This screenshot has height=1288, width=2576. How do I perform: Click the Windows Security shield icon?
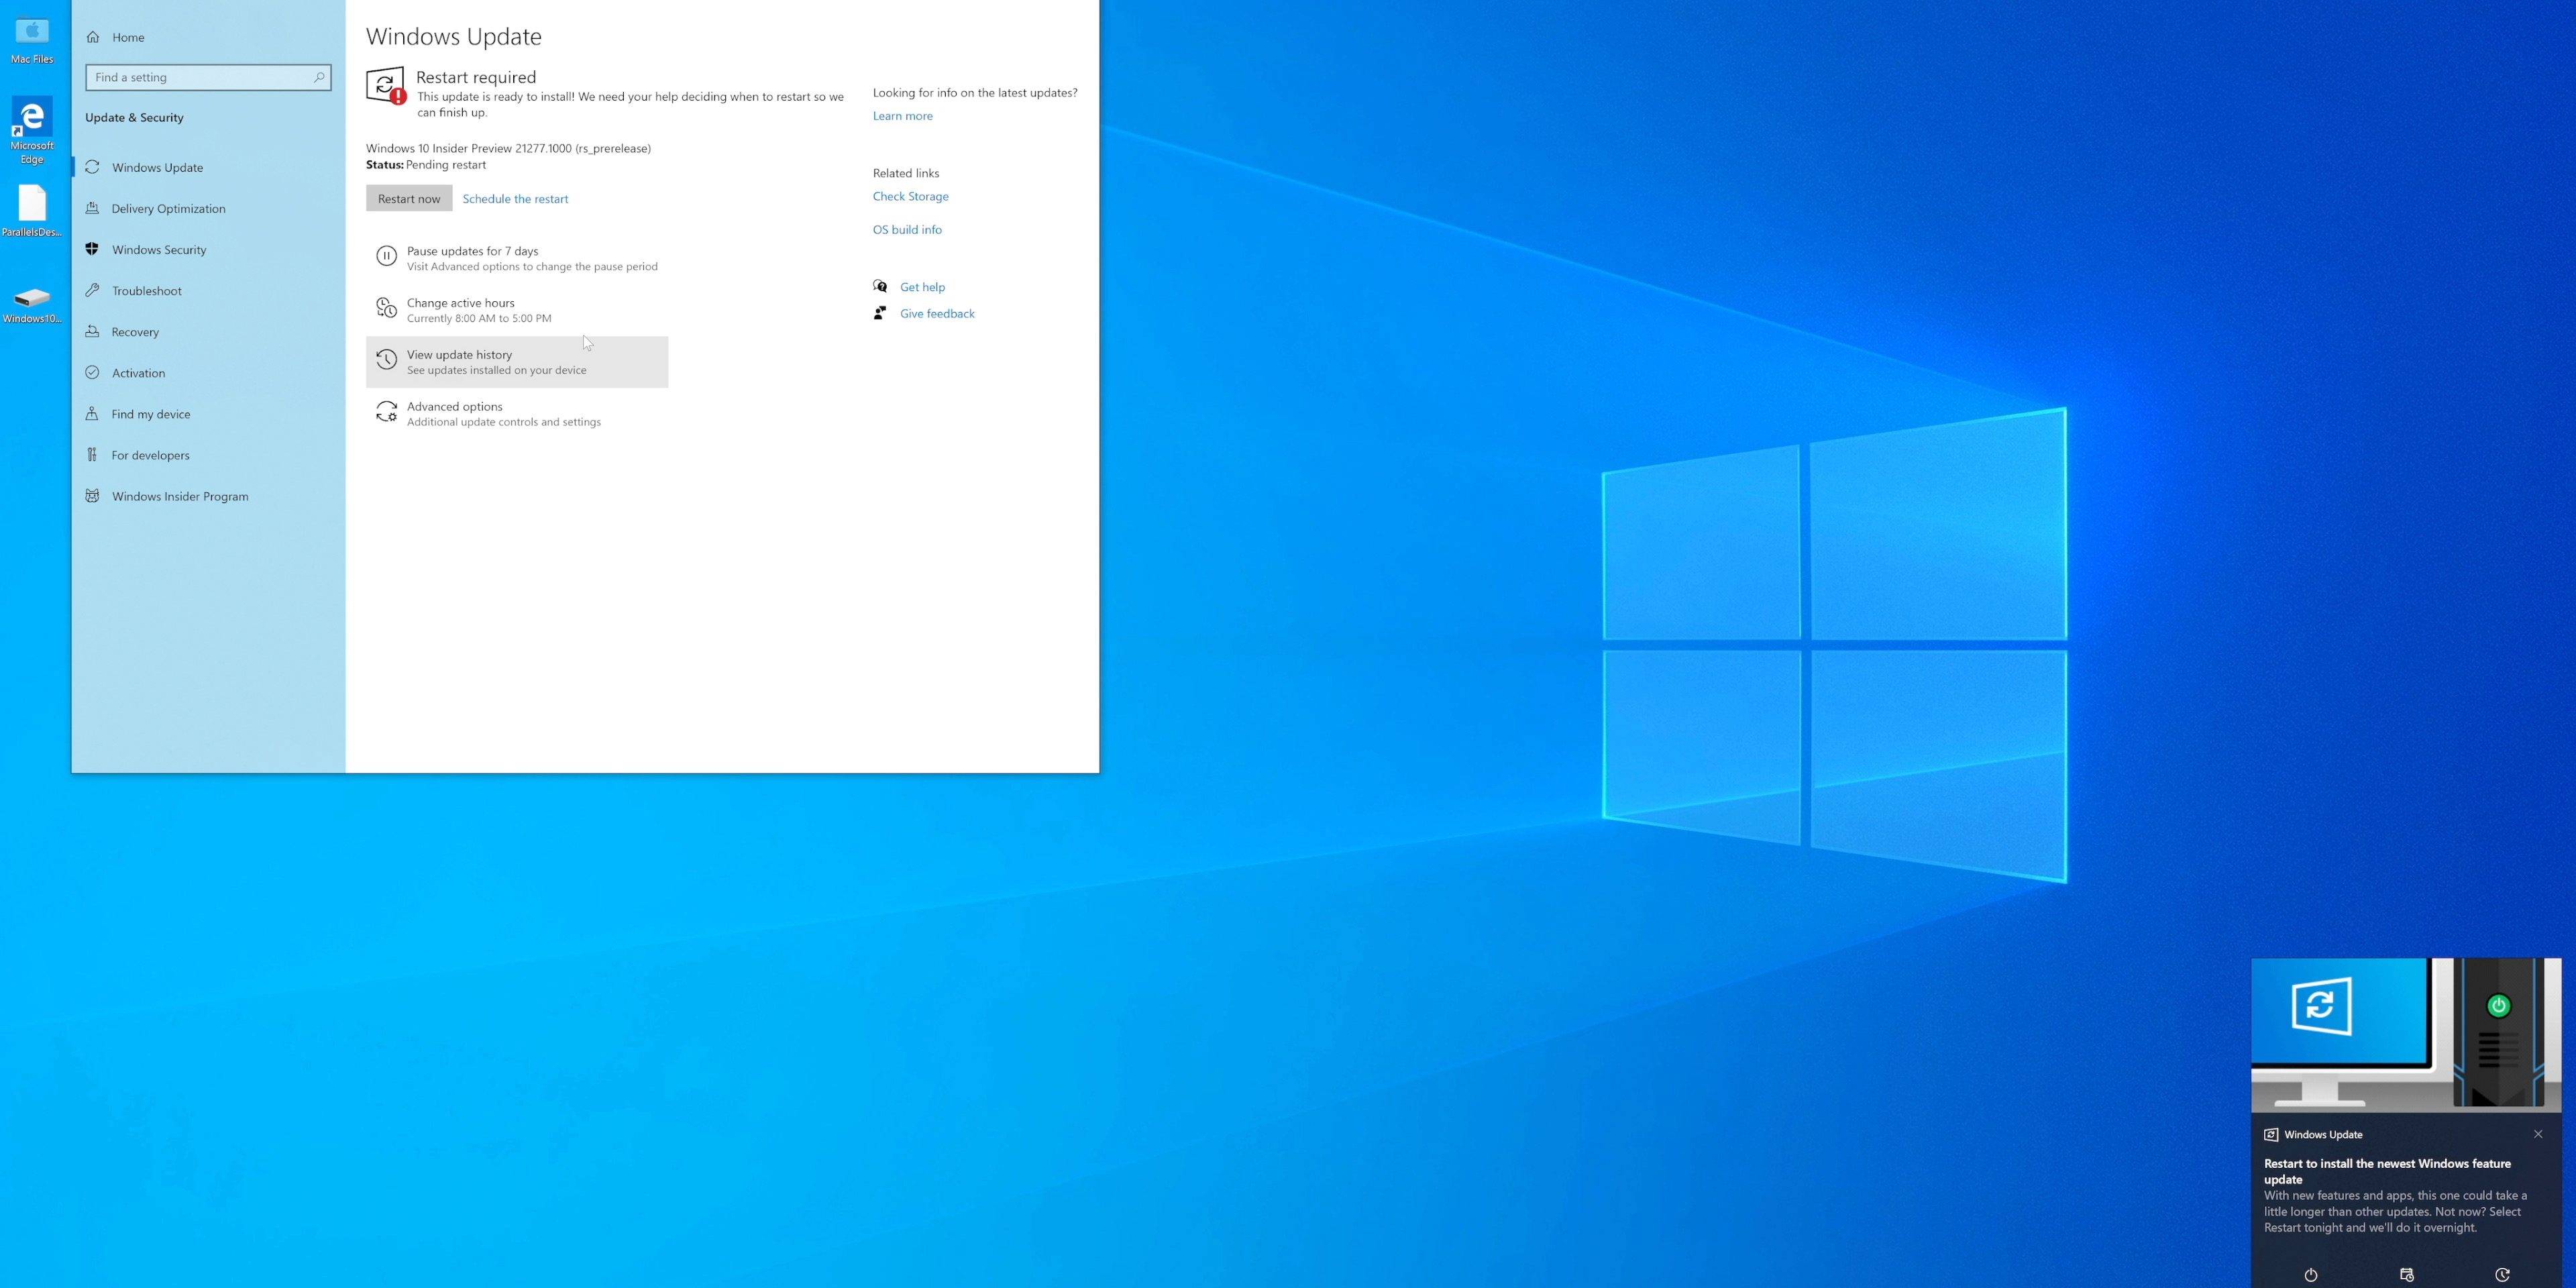coord(92,250)
